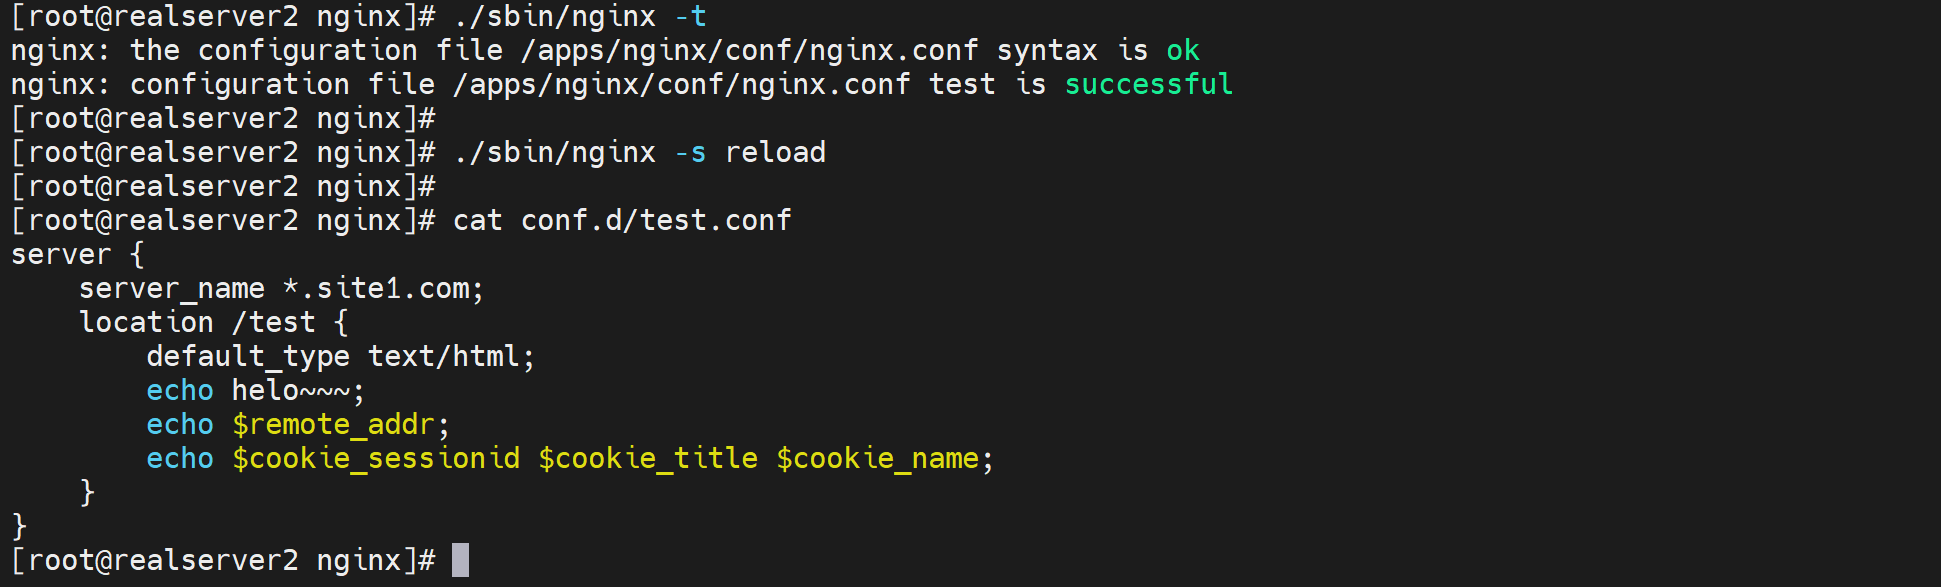Click the "conf.d/test.conf" file path

tap(656, 221)
